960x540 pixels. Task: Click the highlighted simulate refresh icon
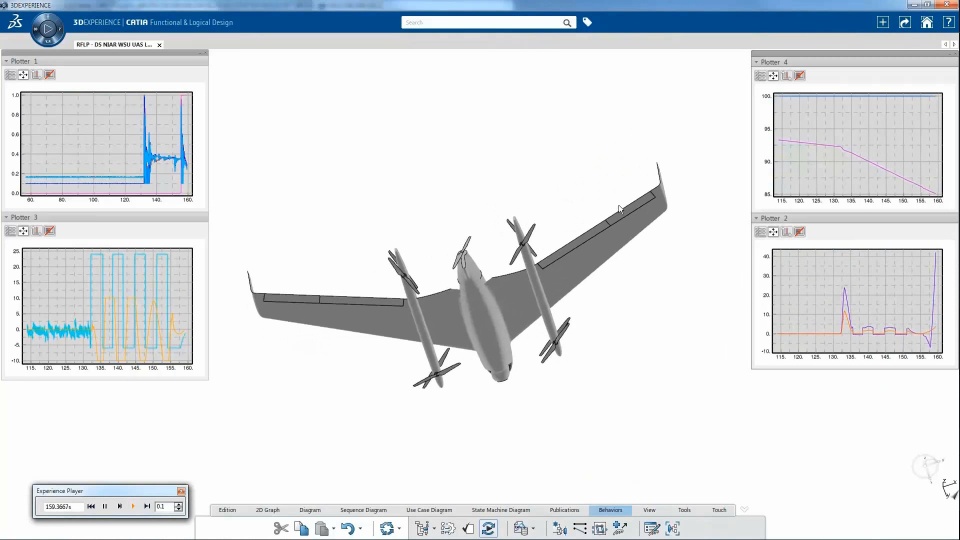click(x=489, y=528)
